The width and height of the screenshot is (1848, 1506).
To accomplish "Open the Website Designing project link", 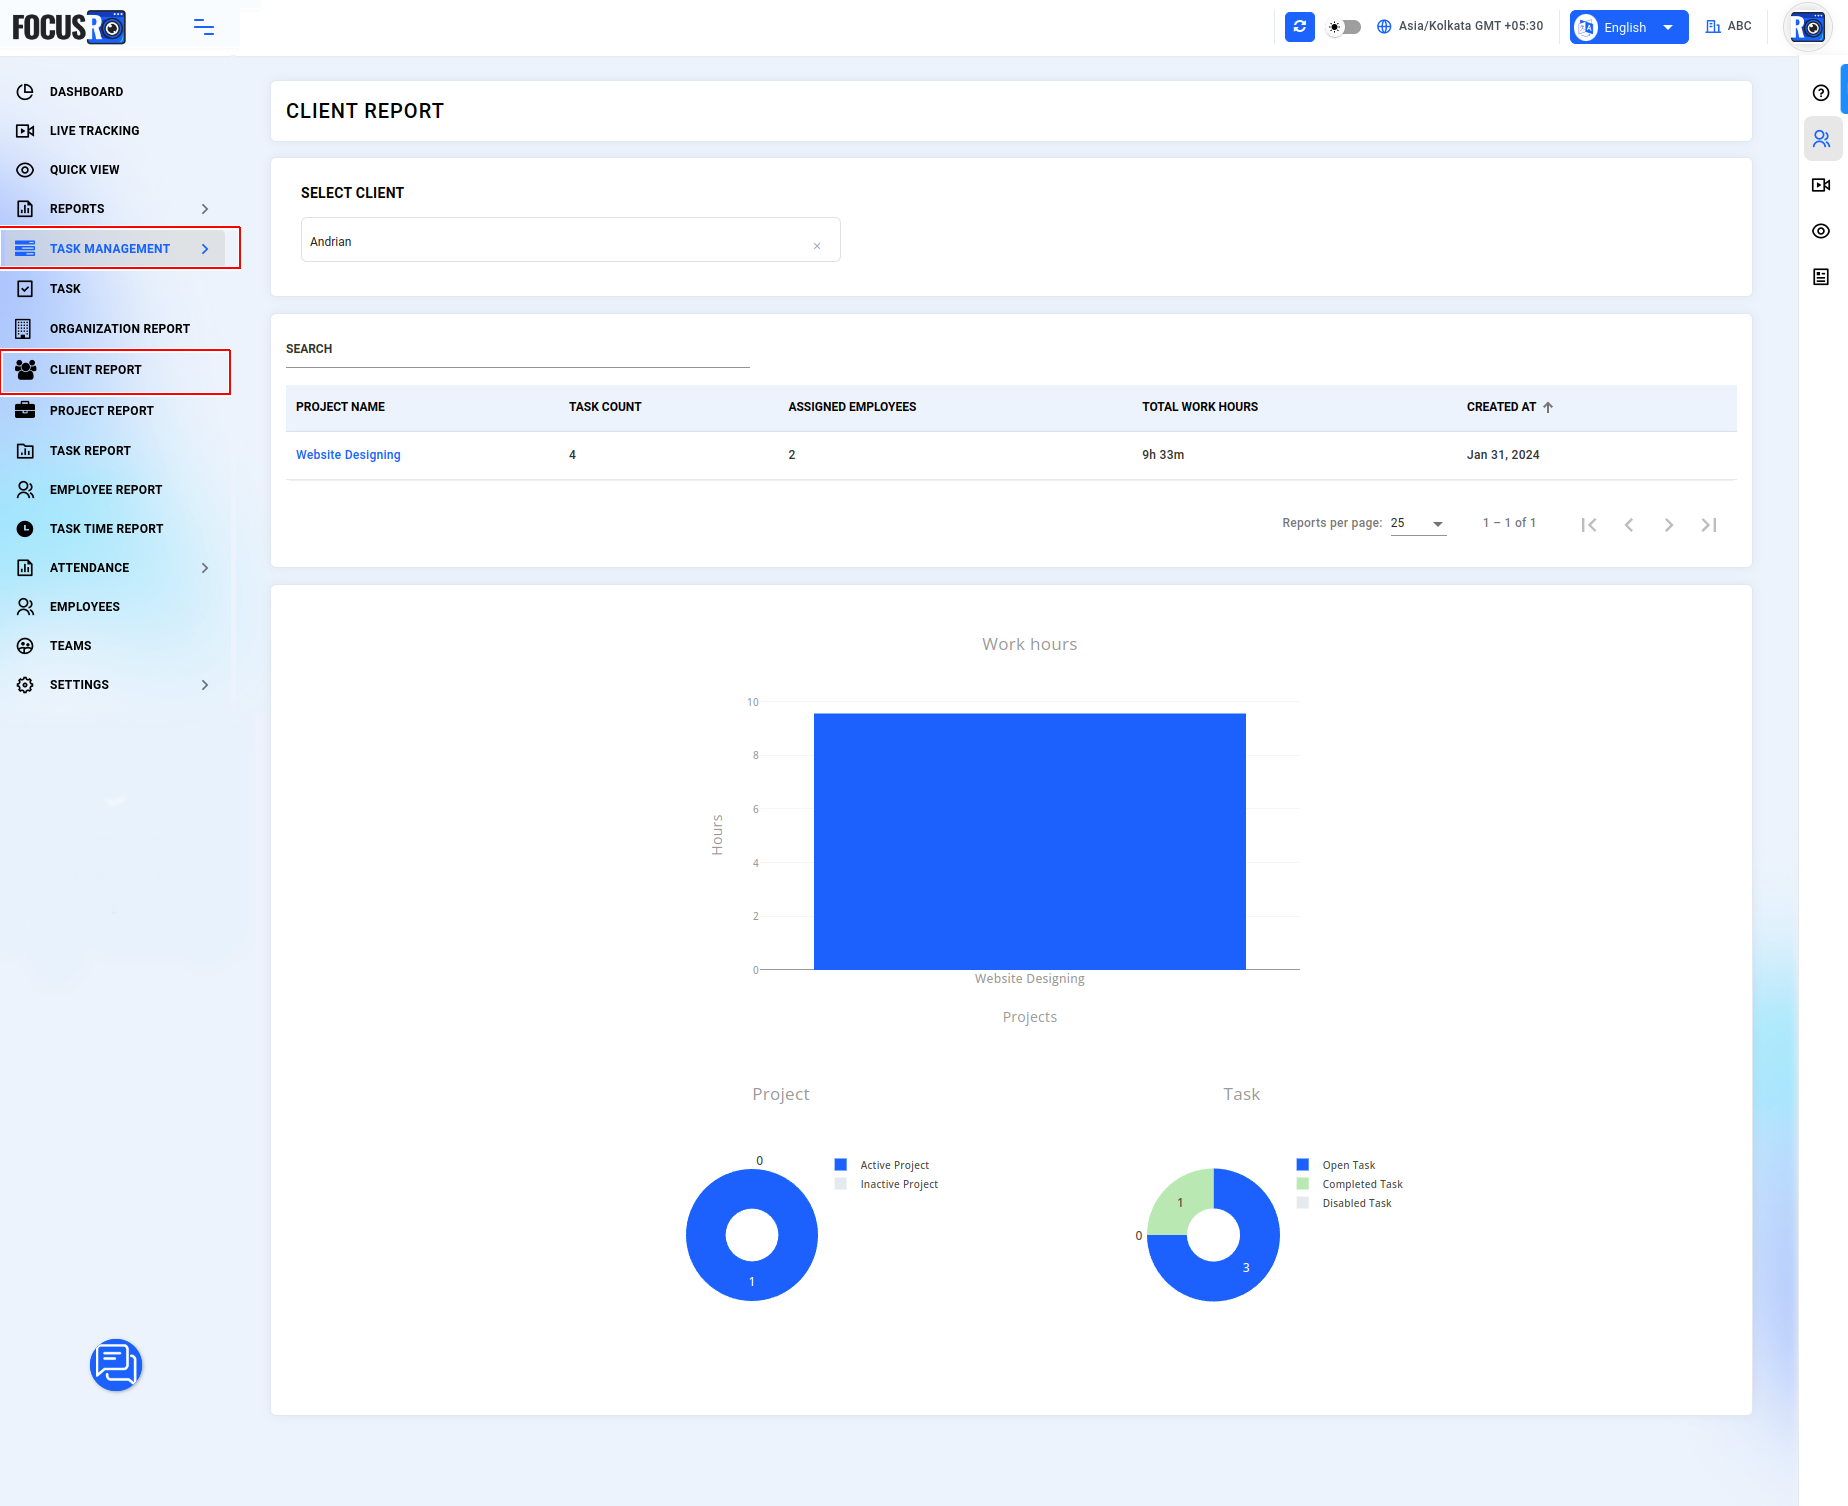I will 348,455.
